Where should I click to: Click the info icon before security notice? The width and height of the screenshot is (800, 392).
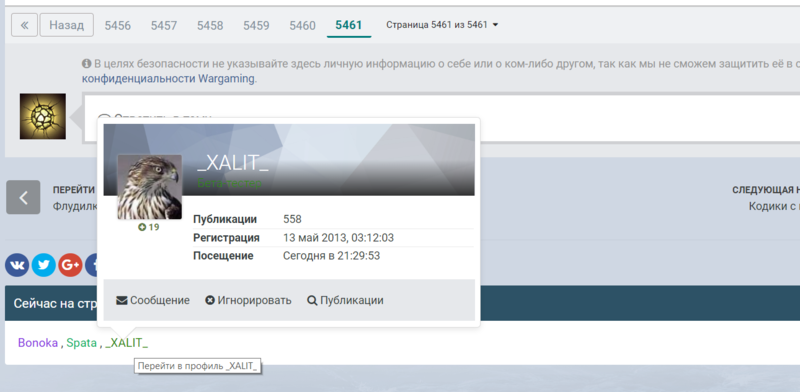click(86, 64)
